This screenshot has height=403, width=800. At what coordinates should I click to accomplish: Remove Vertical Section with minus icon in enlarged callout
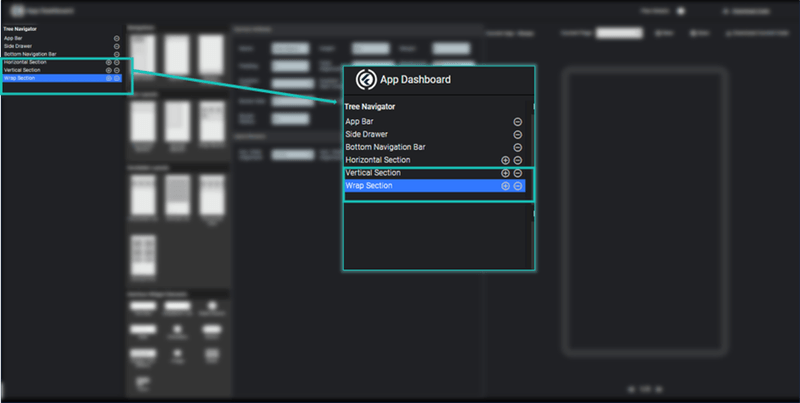tap(518, 173)
